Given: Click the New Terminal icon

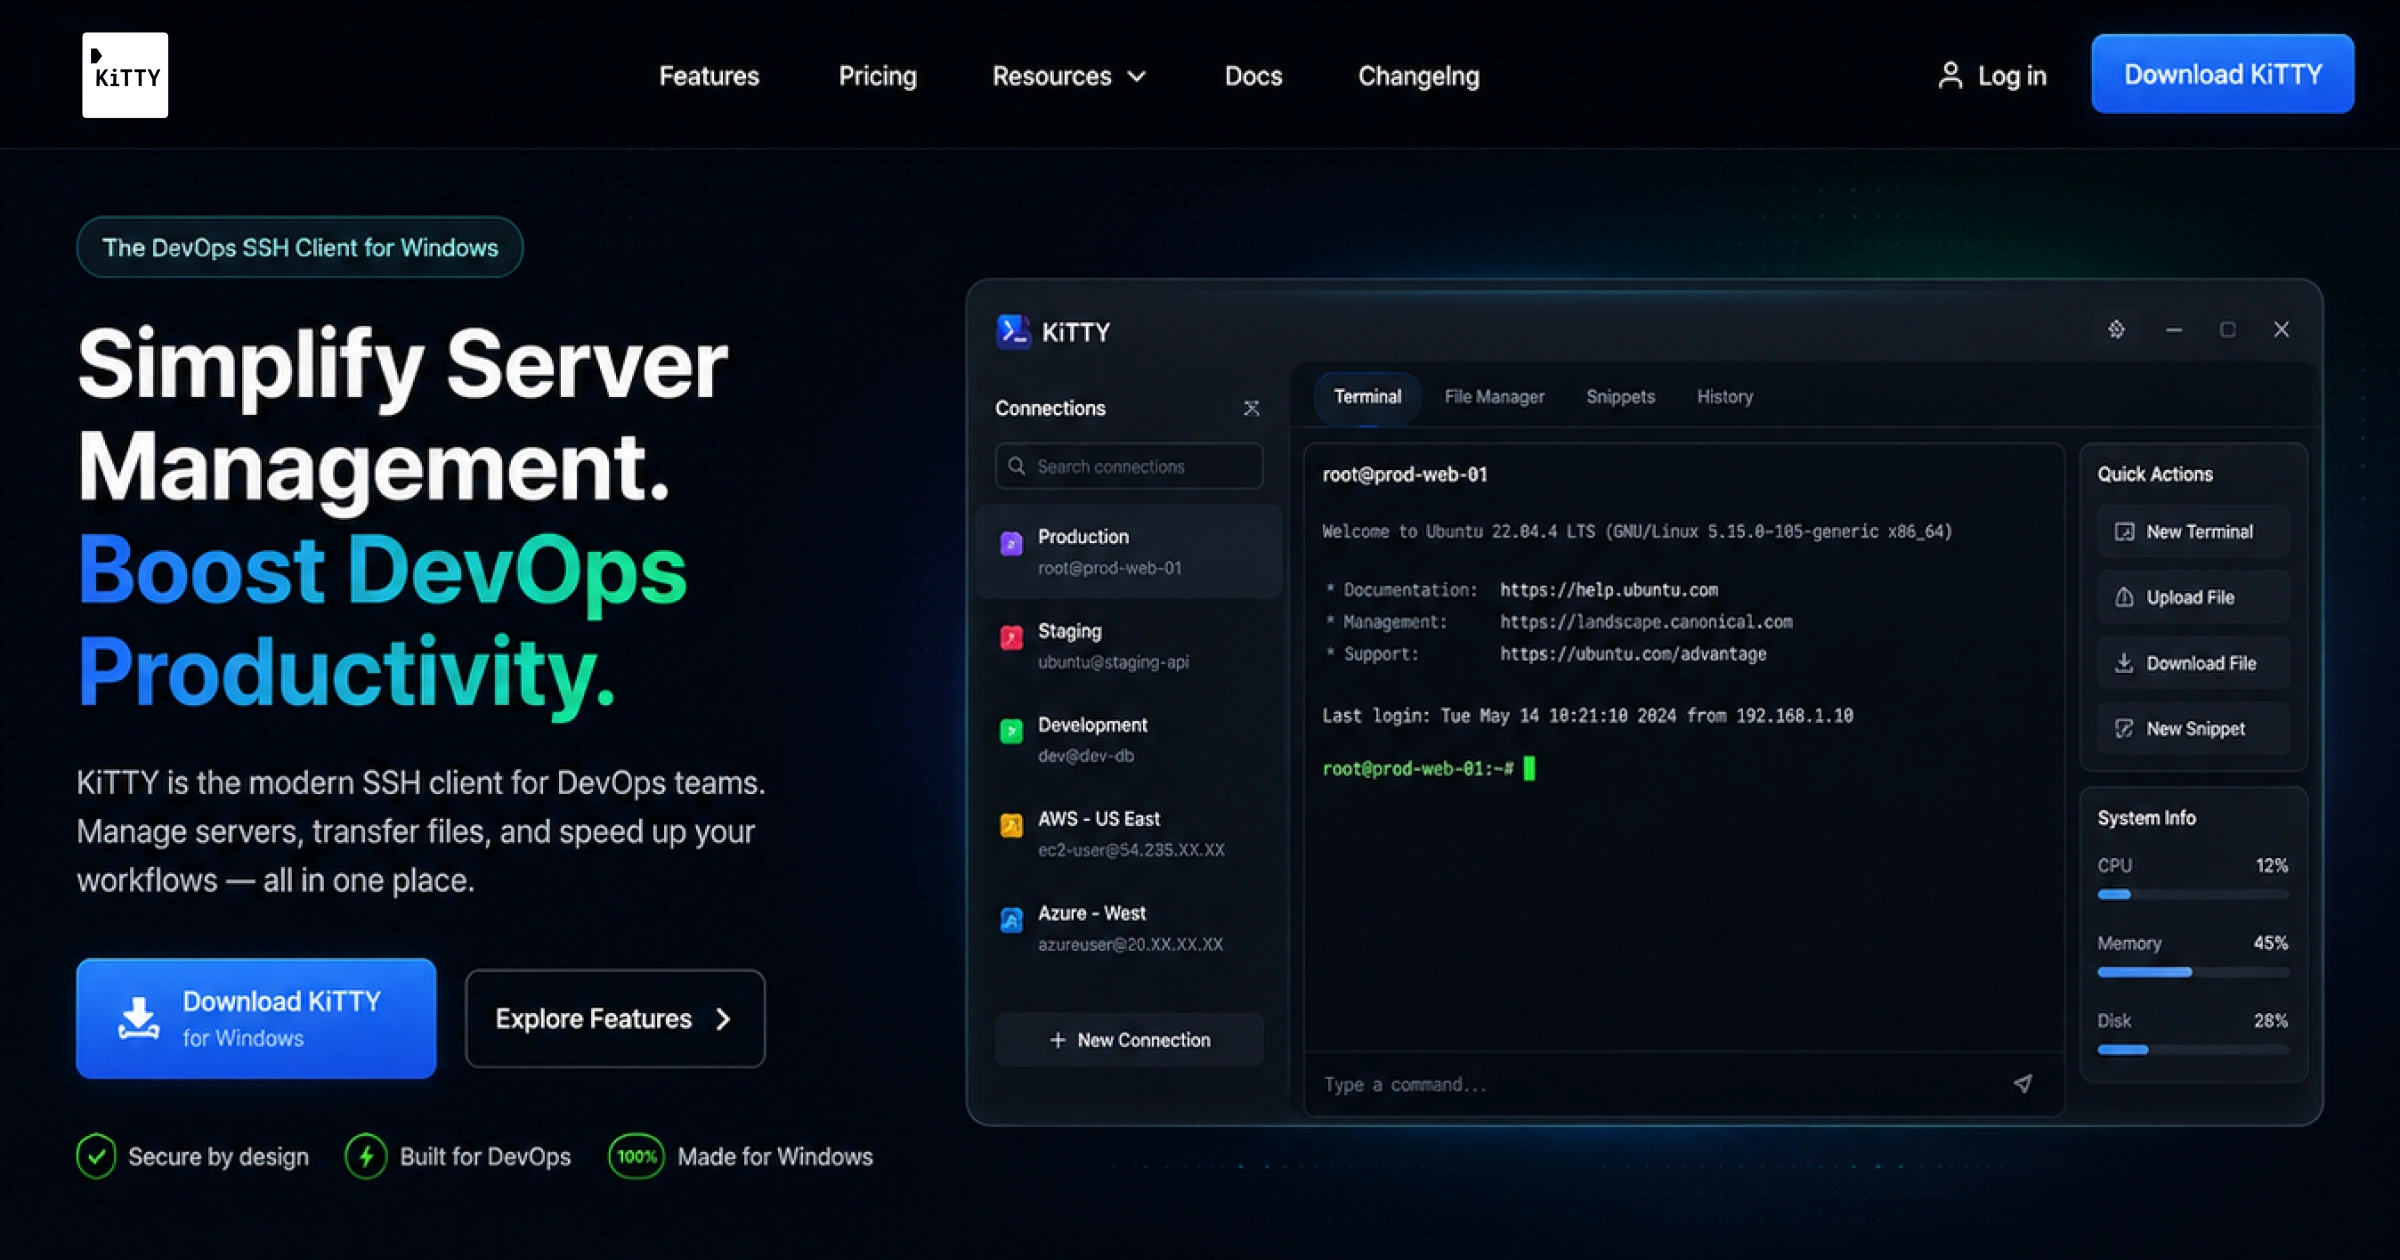Looking at the screenshot, I should pyautogui.click(x=2124, y=532).
